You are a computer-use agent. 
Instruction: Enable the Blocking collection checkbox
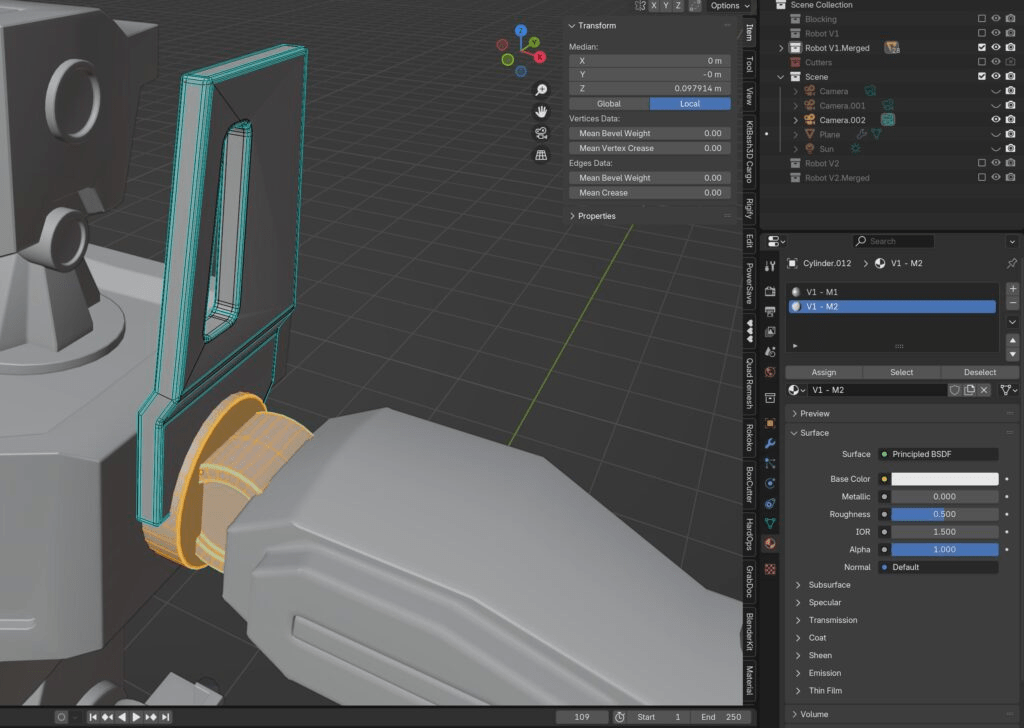click(x=981, y=19)
